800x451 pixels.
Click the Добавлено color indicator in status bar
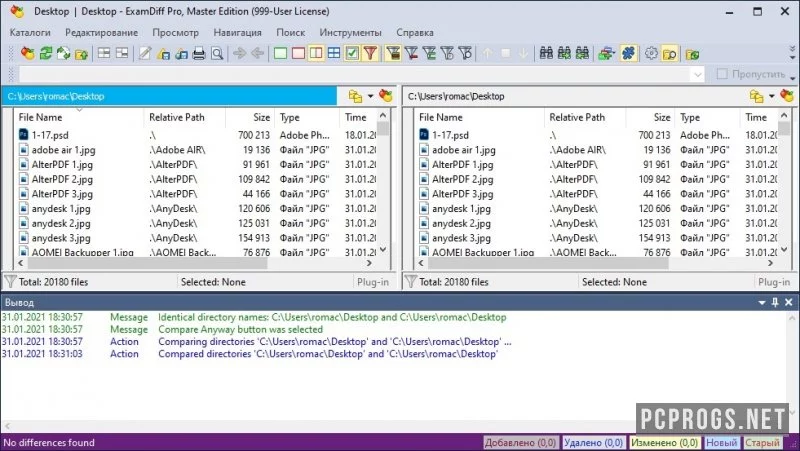pyautogui.click(x=520, y=442)
